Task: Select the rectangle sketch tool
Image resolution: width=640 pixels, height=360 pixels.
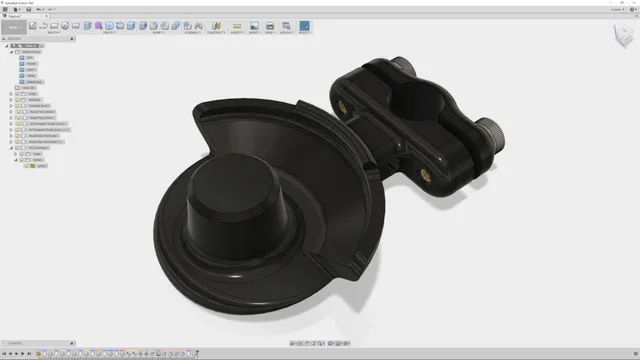Action: 54,26
